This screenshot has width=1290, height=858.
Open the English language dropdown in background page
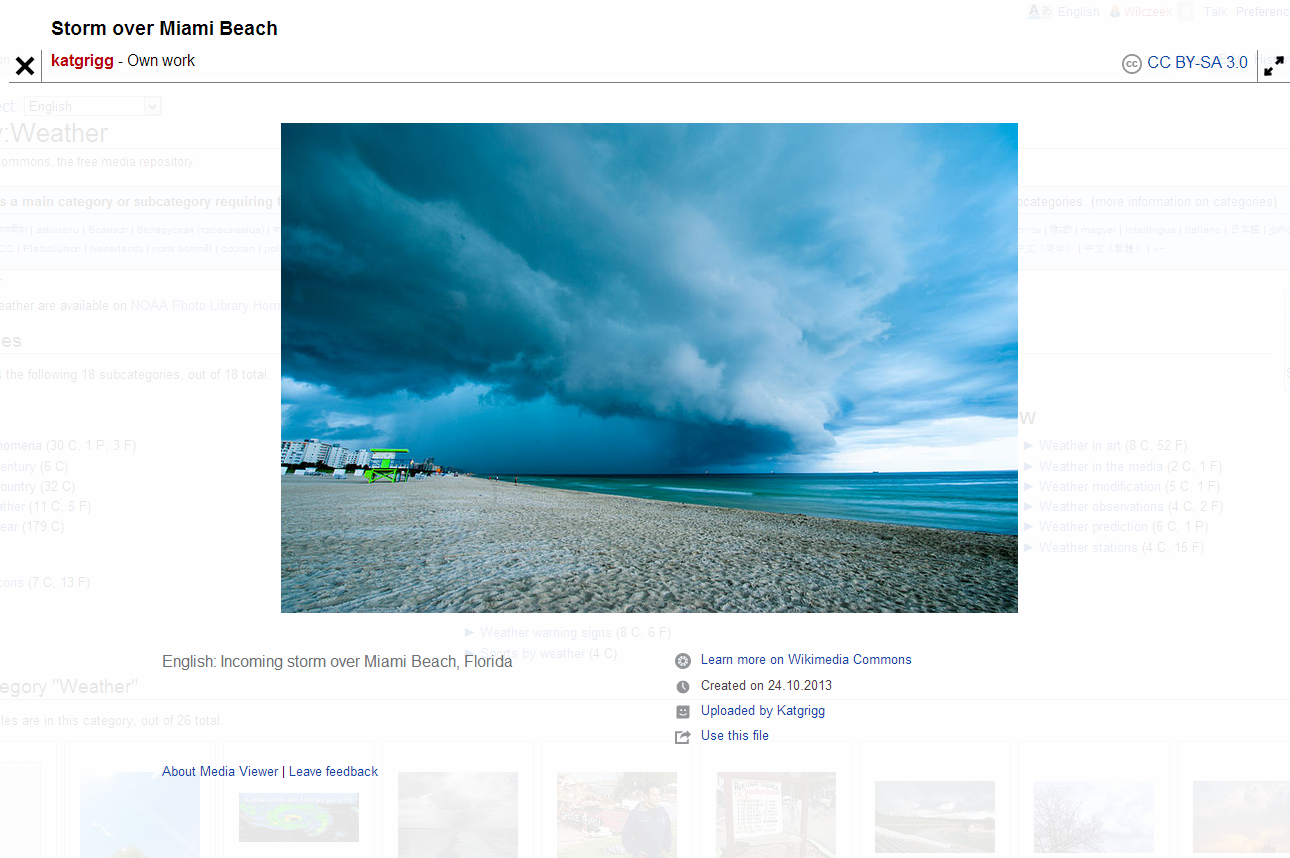92,106
